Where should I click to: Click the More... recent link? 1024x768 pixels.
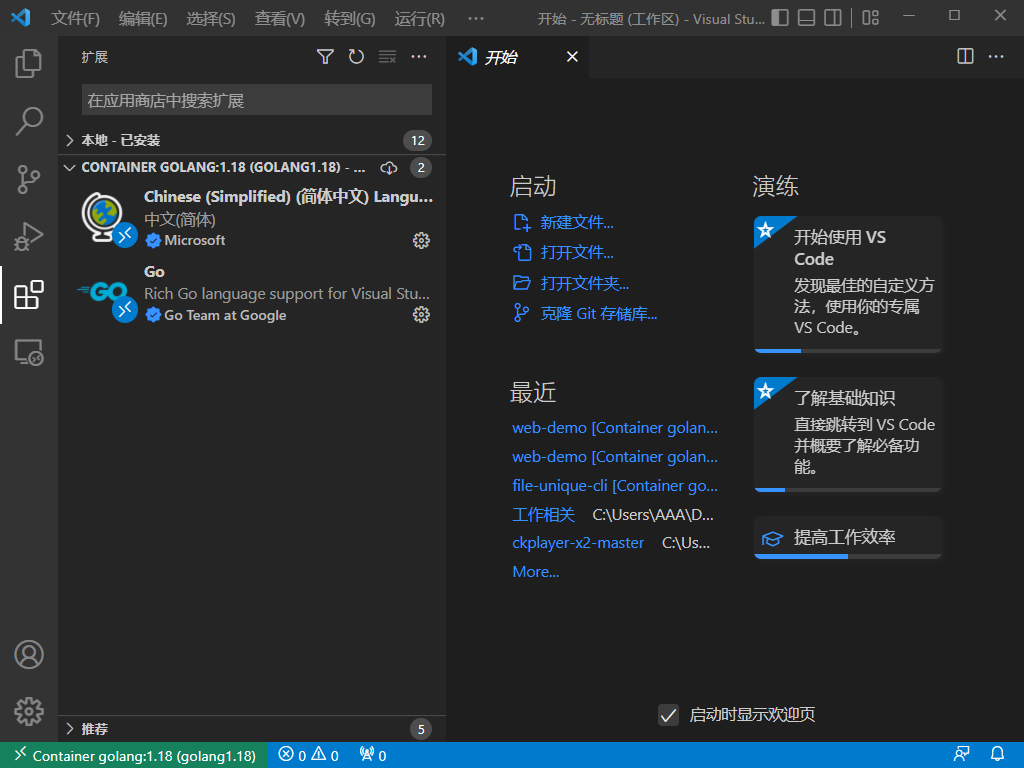536,572
